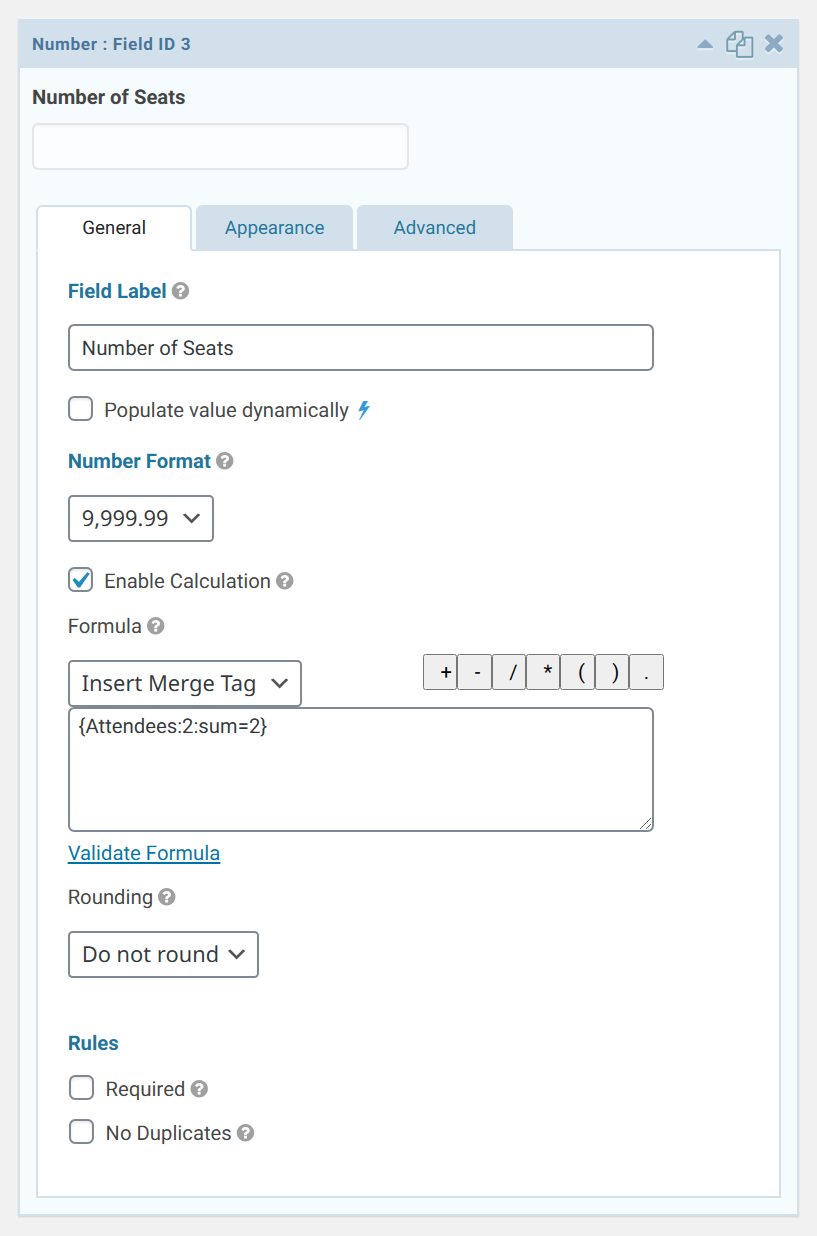Switch to the Appearance tab
The image size is (817, 1236).
(x=273, y=227)
